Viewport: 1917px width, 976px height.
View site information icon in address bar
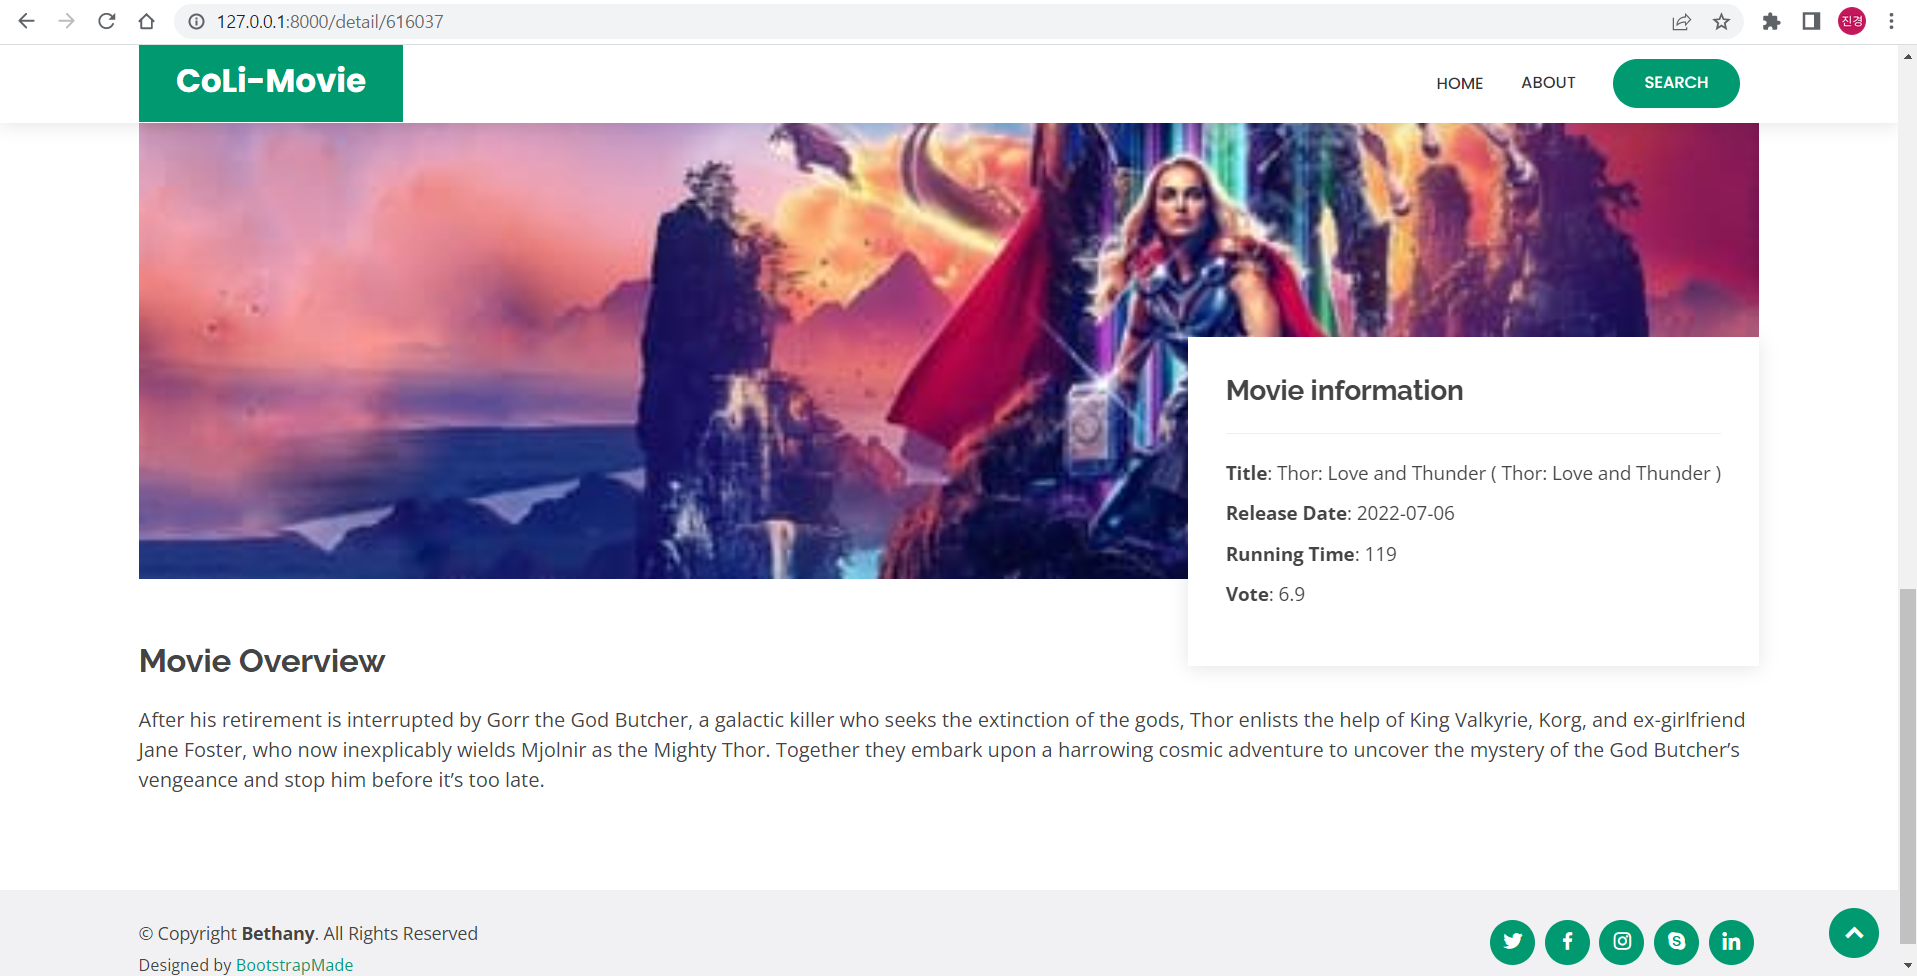[197, 21]
